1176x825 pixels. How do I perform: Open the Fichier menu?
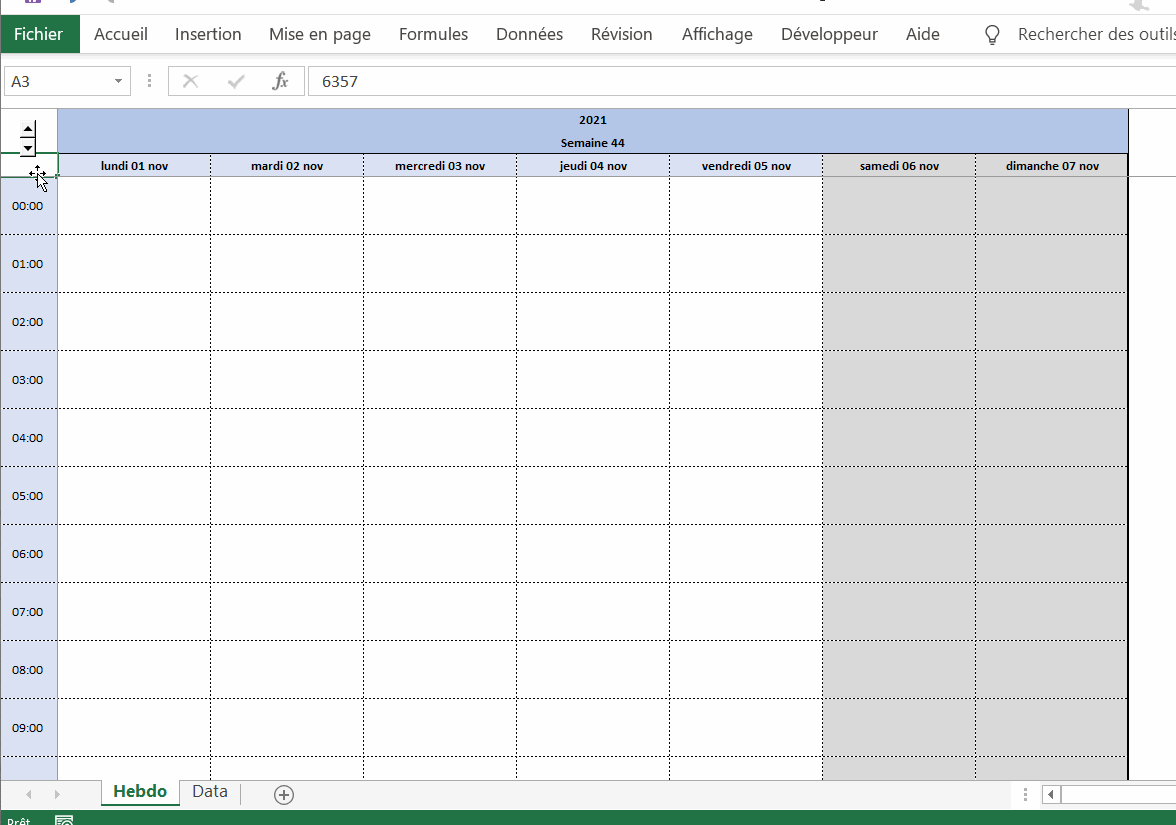[x=39, y=35]
